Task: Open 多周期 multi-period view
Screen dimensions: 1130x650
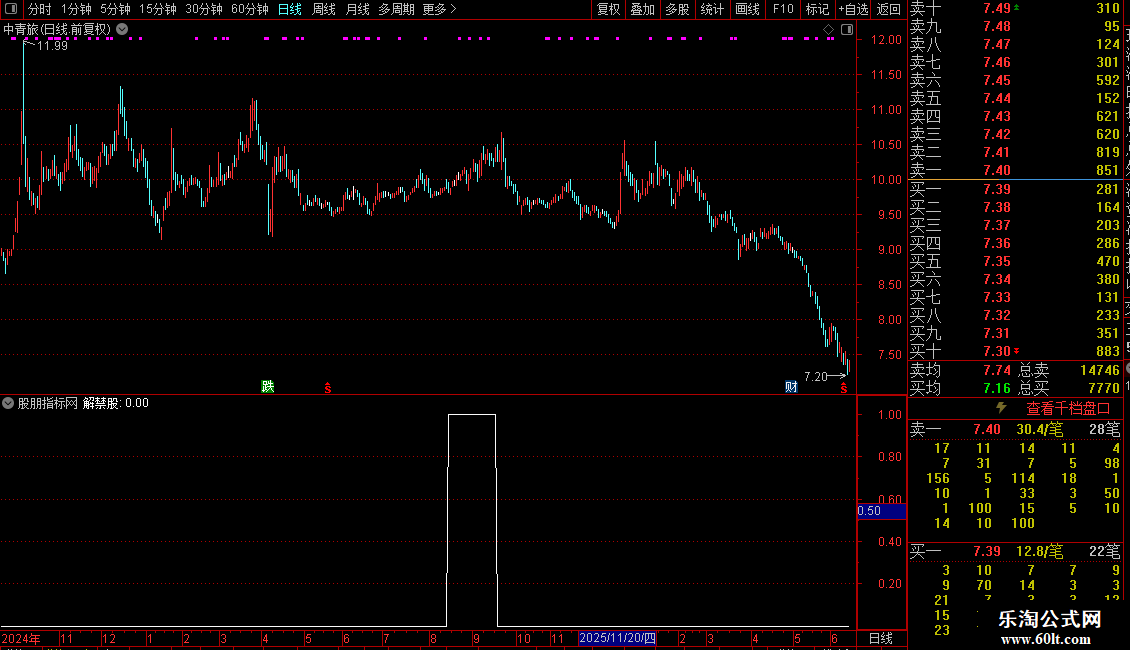Action: 396,9
